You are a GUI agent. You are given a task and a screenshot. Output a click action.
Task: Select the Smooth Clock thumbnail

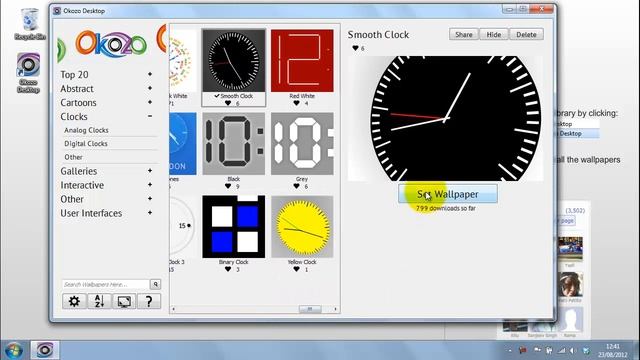pyautogui.click(x=233, y=60)
